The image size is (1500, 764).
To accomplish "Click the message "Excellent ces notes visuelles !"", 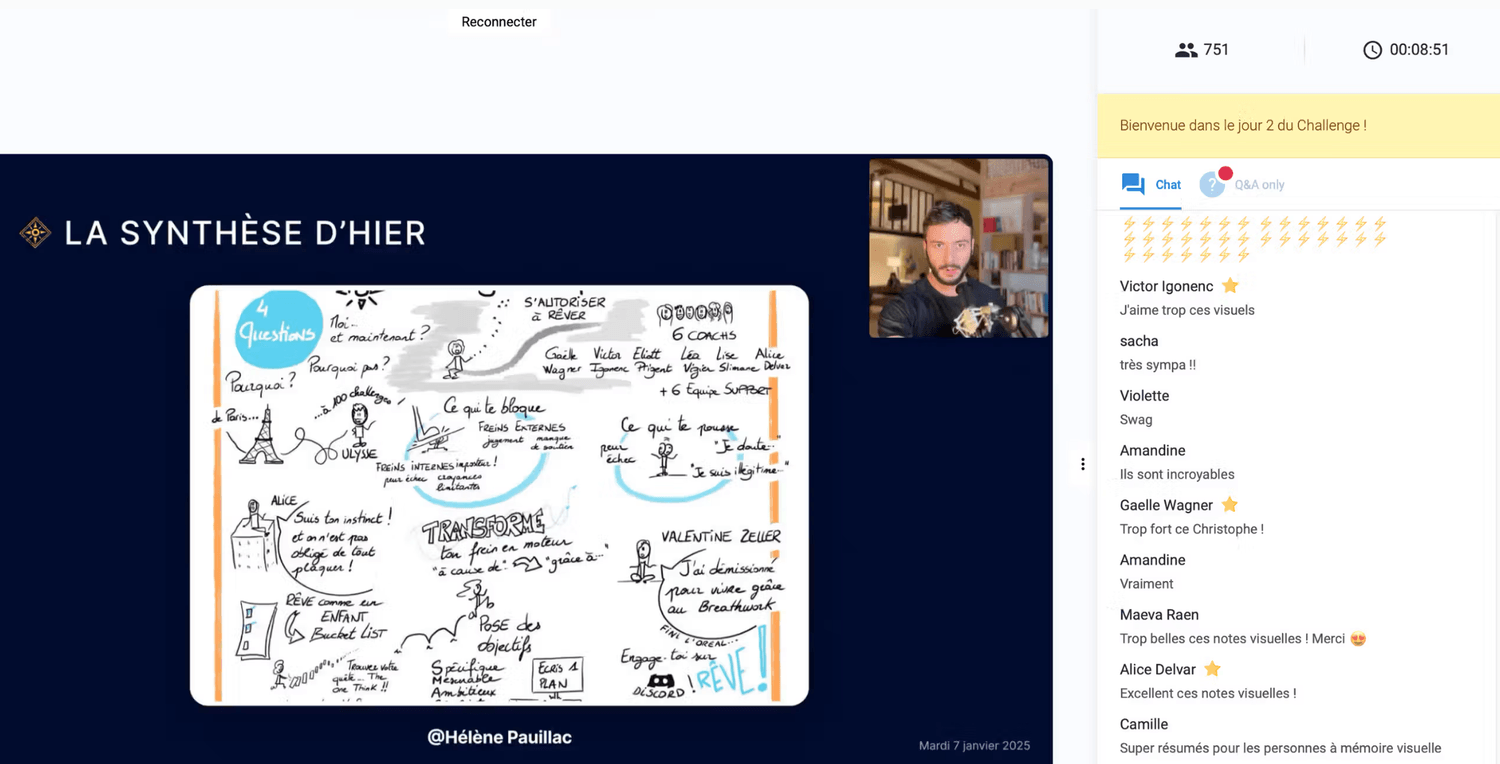I will click(1208, 693).
